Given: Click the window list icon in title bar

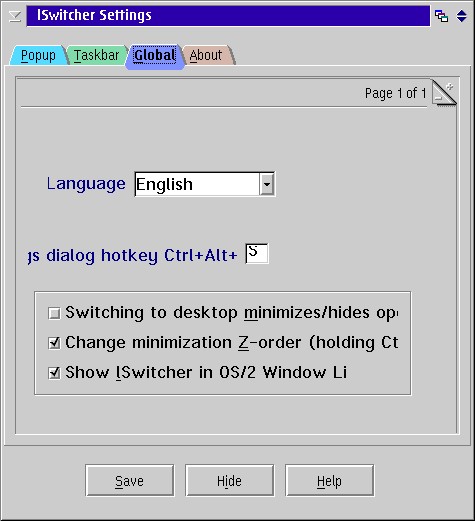Looking at the screenshot, I should coord(442,16).
